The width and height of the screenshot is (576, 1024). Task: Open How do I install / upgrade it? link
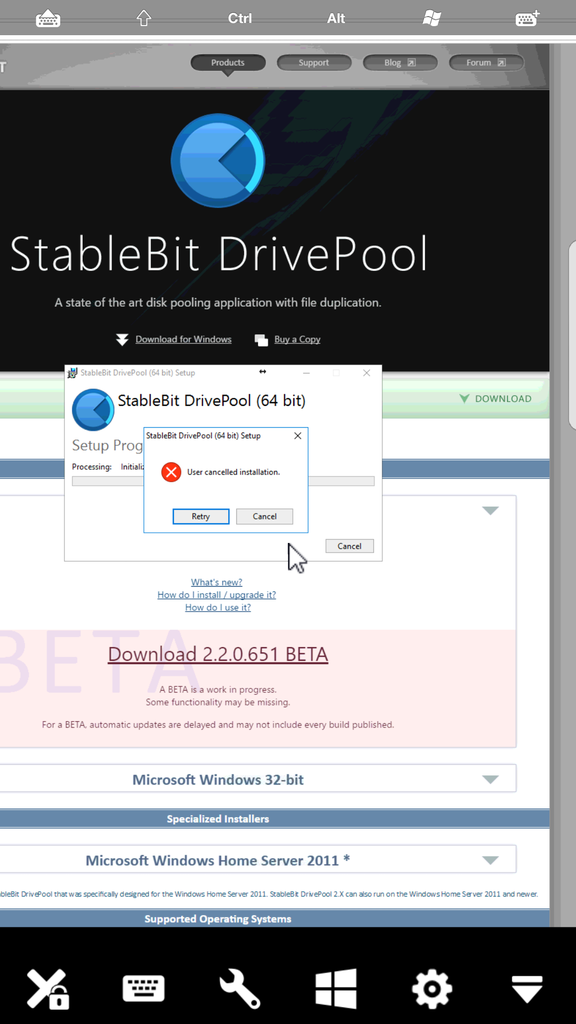click(x=216, y=595)
